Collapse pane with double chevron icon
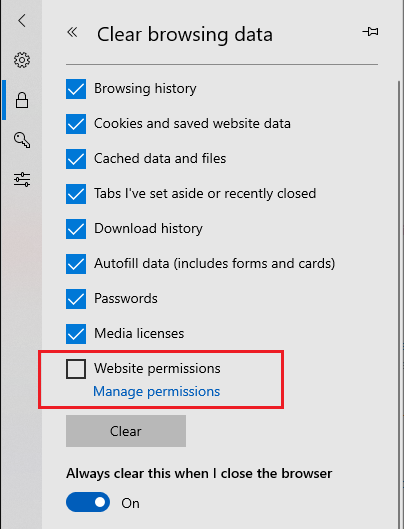Screen dimensions: 404x529 (72, 32)
